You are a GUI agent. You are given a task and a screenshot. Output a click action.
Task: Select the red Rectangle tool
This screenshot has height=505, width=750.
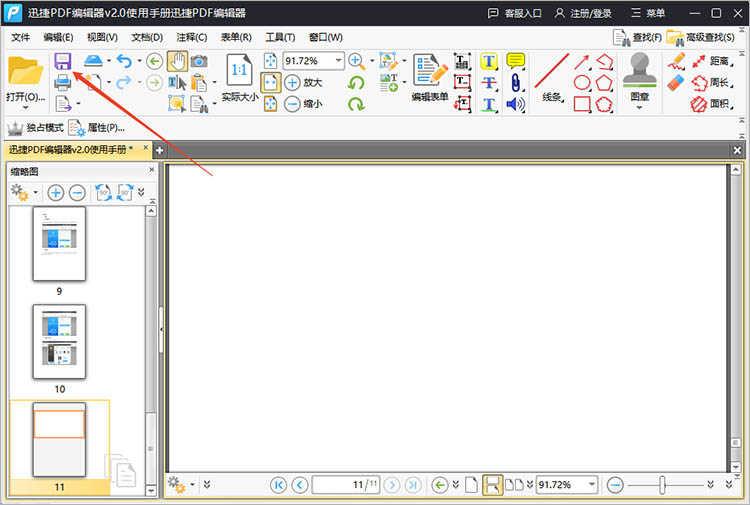[x=582, y=104]
